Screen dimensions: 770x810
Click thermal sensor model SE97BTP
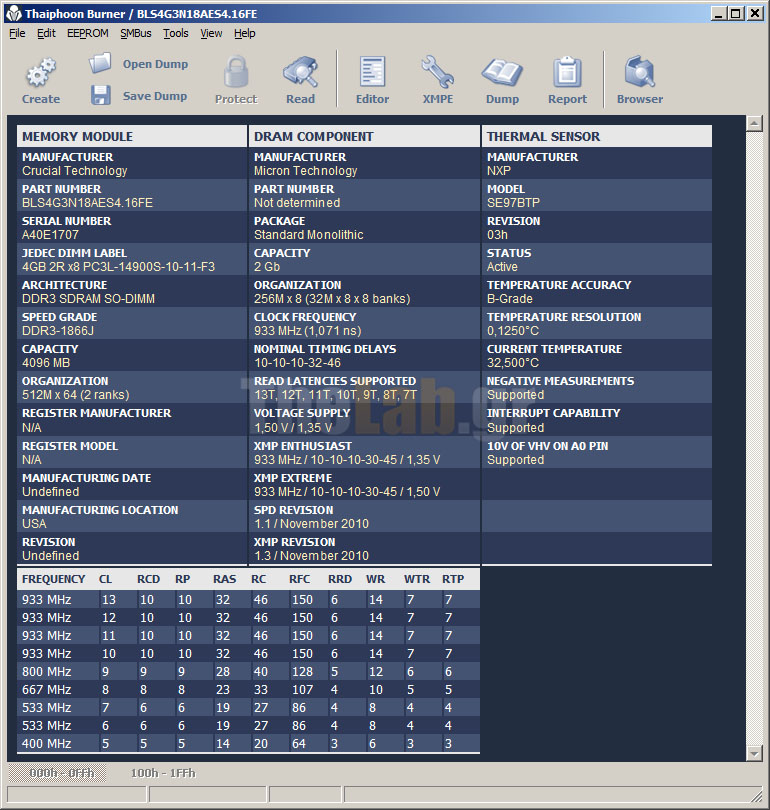point(513,203)
